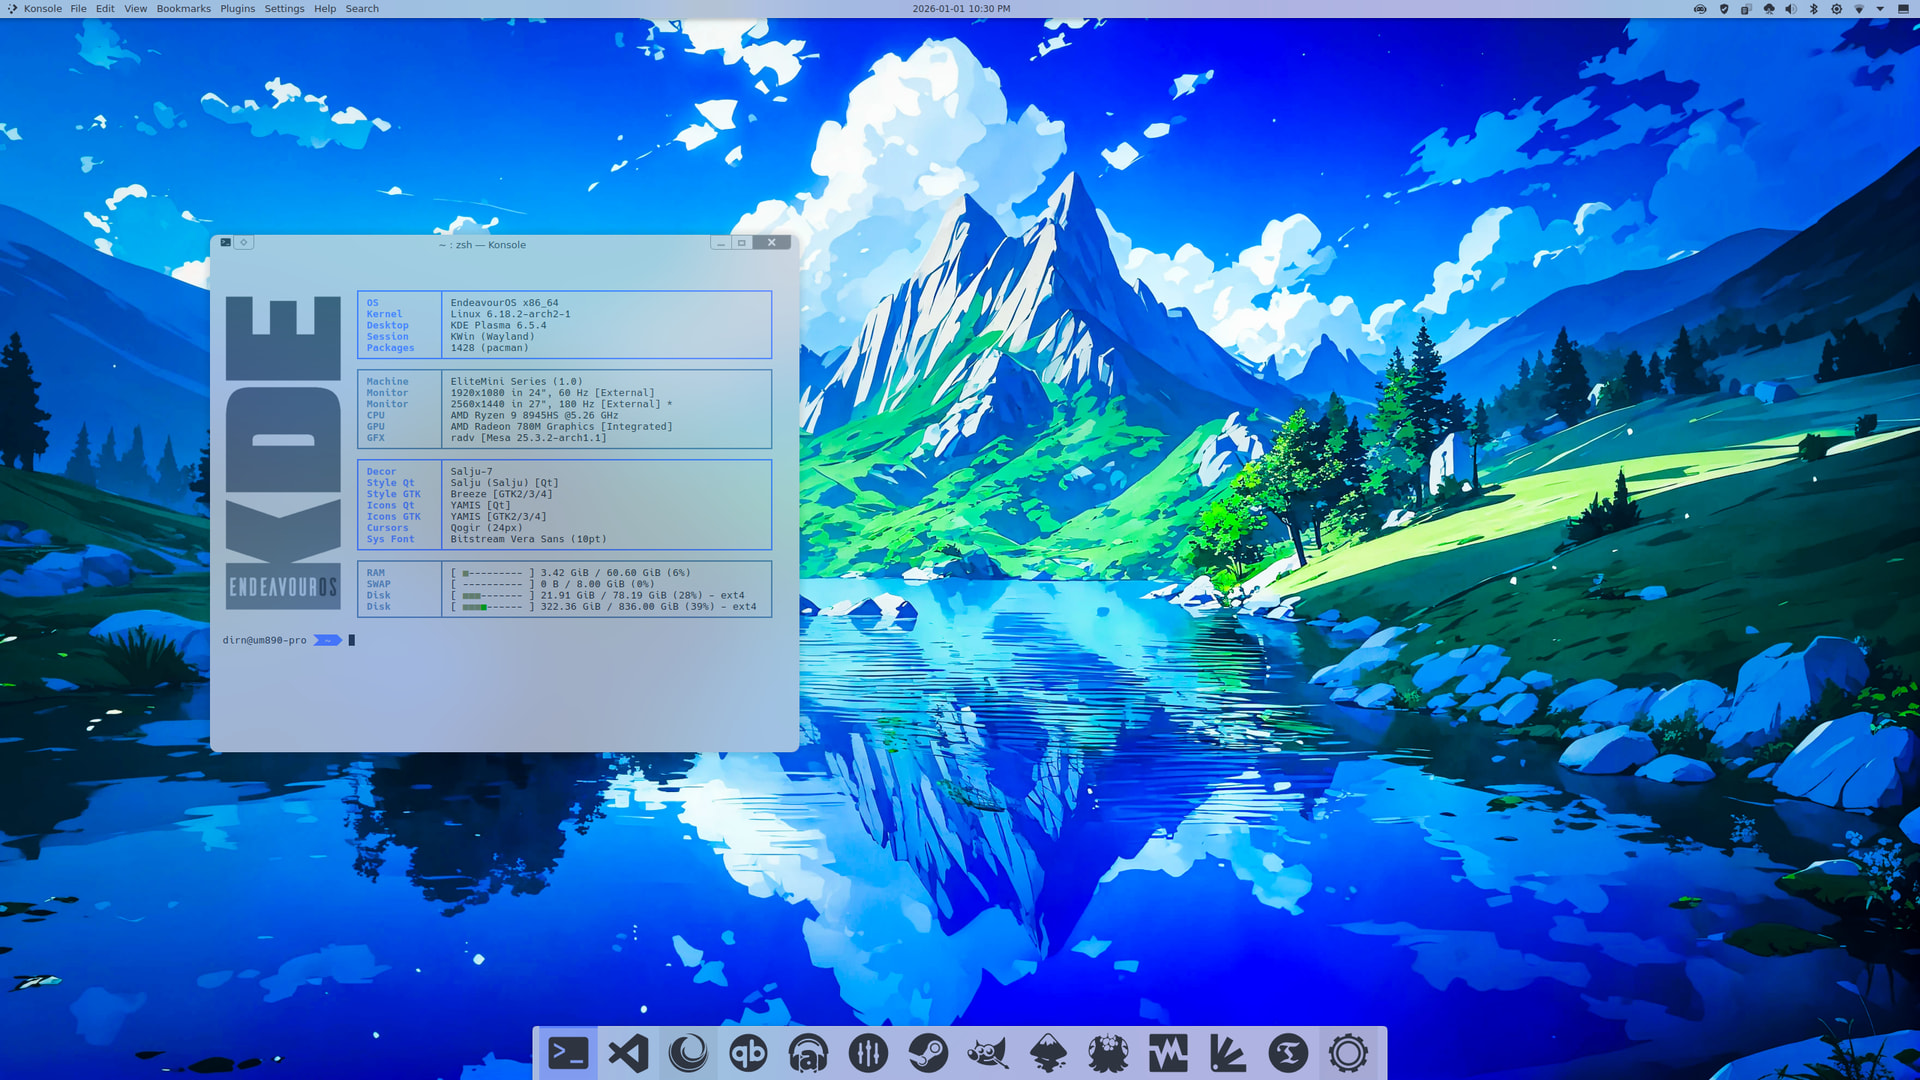This screenshot has height=1080, width=1920.
Task: Click the Konsole terminal icon in dock
Action: click(568, 1053)
